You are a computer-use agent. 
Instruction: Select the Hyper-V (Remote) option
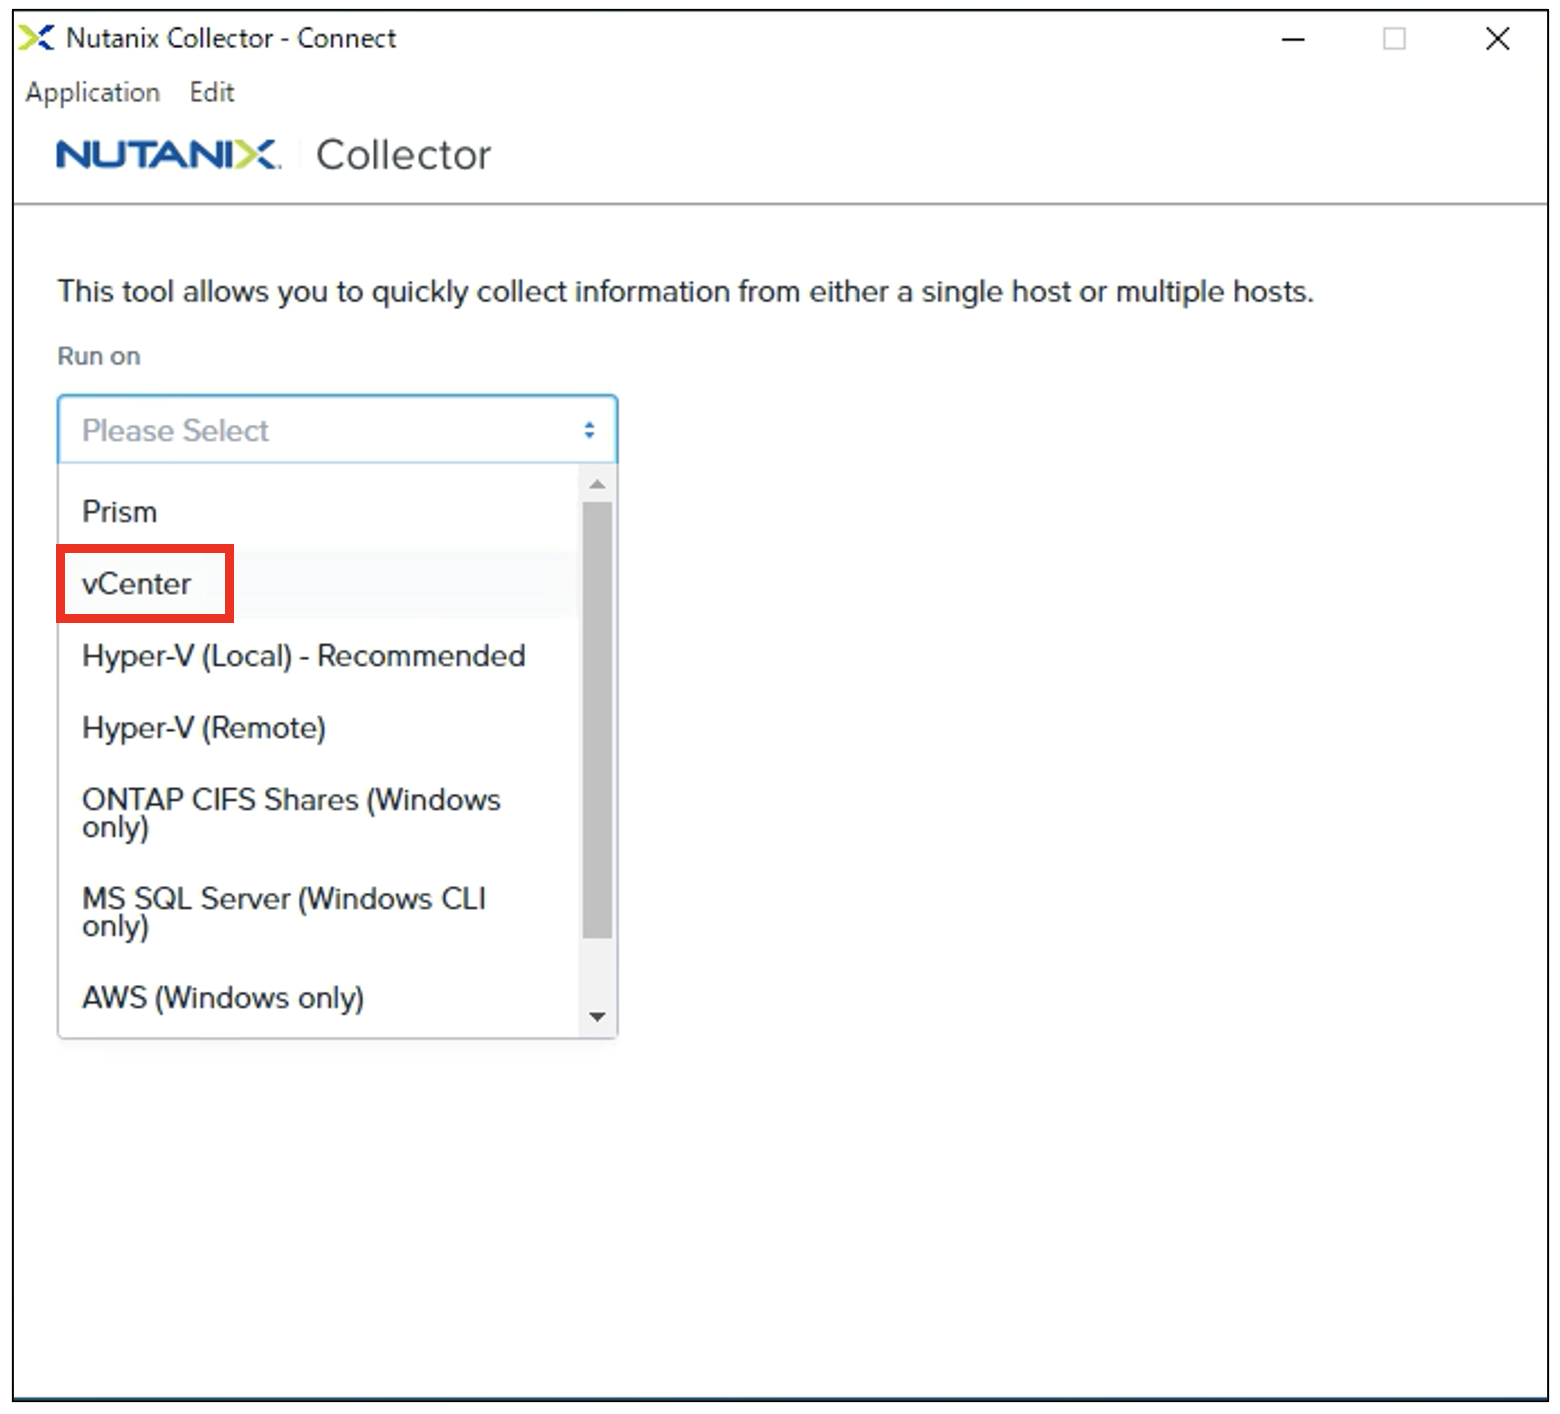click(x=318, y=728)
